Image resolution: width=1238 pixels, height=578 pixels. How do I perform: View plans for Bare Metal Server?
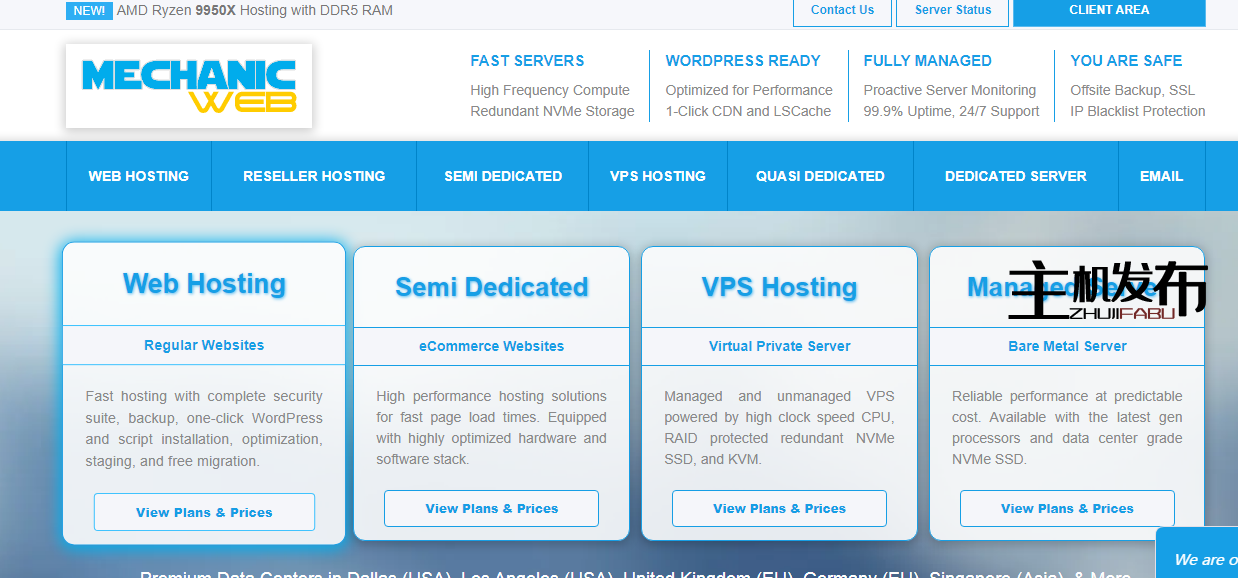click(x=1067, y=508)
